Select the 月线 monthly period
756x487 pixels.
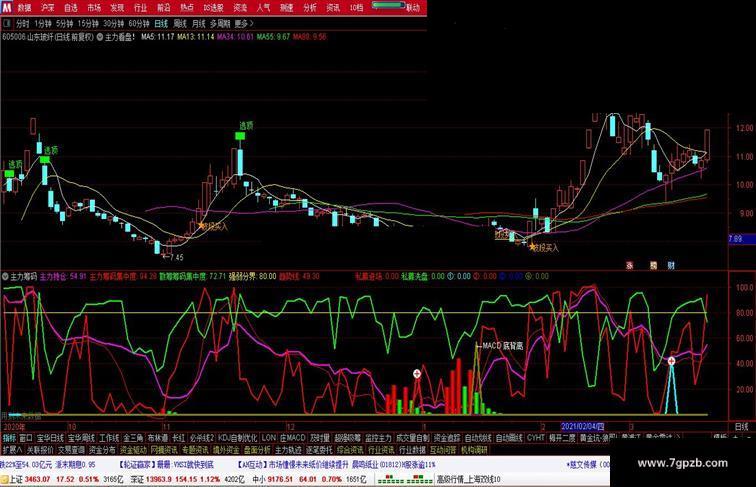[199, 23]
